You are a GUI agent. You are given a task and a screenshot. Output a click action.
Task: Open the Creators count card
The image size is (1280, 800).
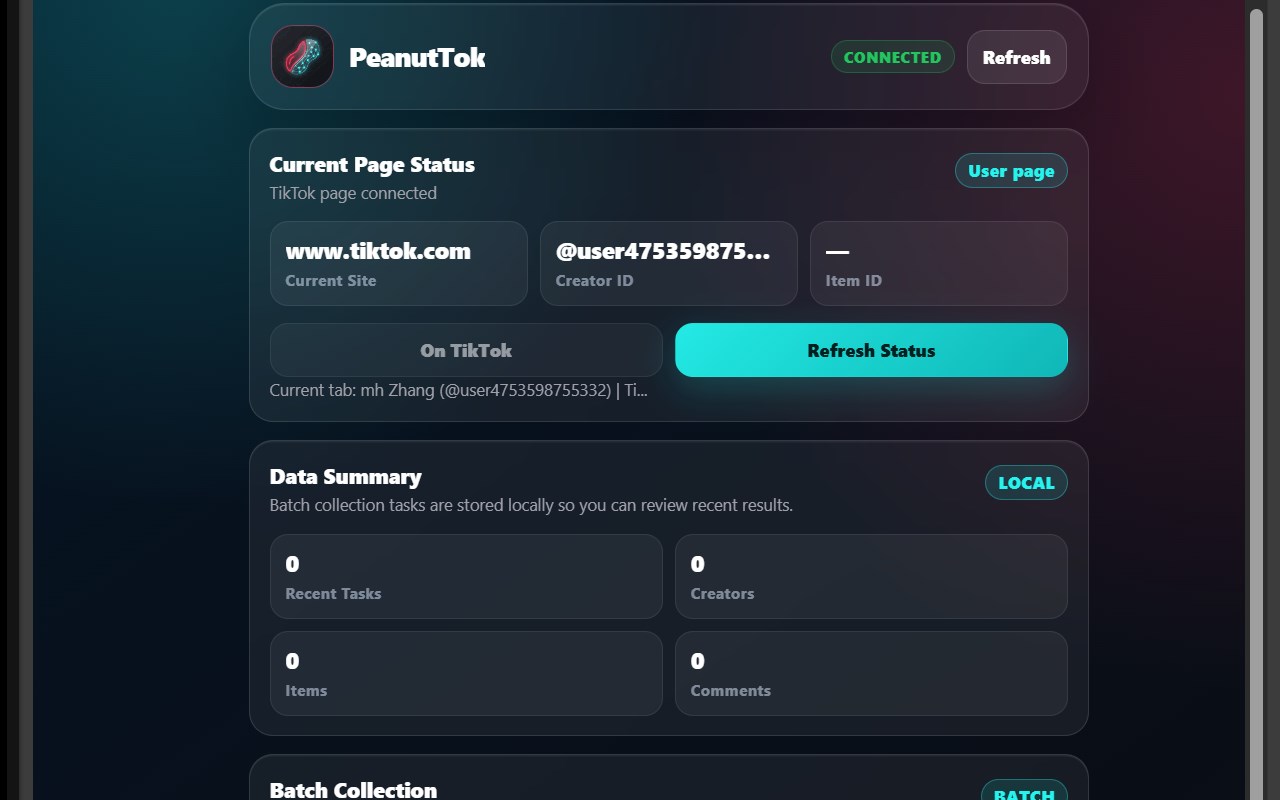click(871, 576)
